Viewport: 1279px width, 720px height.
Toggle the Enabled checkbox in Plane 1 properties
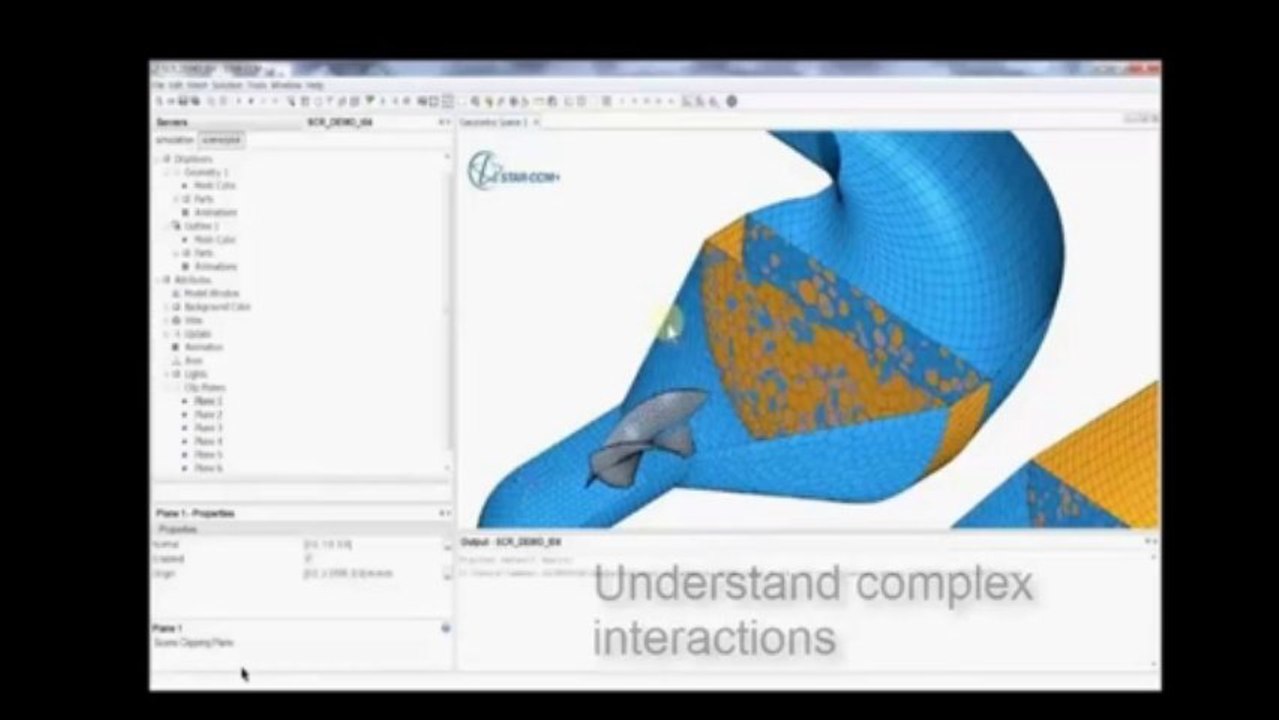click(x=307, y=559)
